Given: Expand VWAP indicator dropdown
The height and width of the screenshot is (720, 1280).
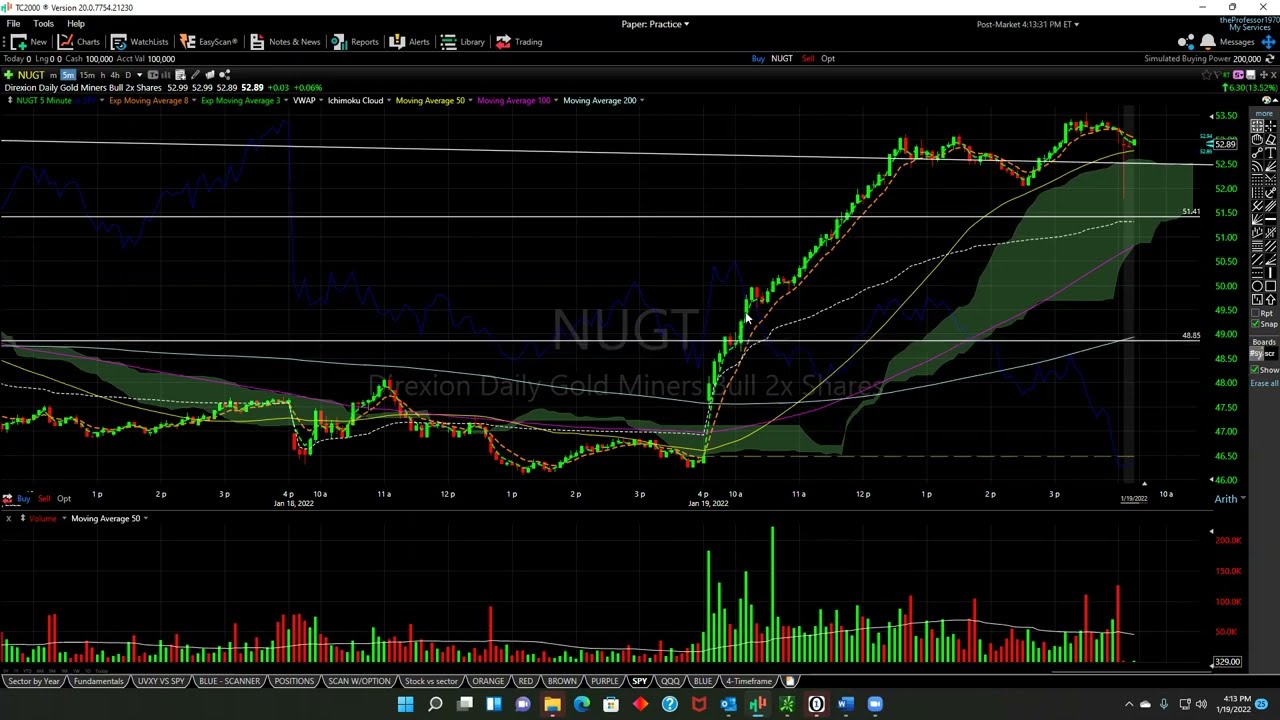Looking at the screenshot, I should [x=321, y=100].
